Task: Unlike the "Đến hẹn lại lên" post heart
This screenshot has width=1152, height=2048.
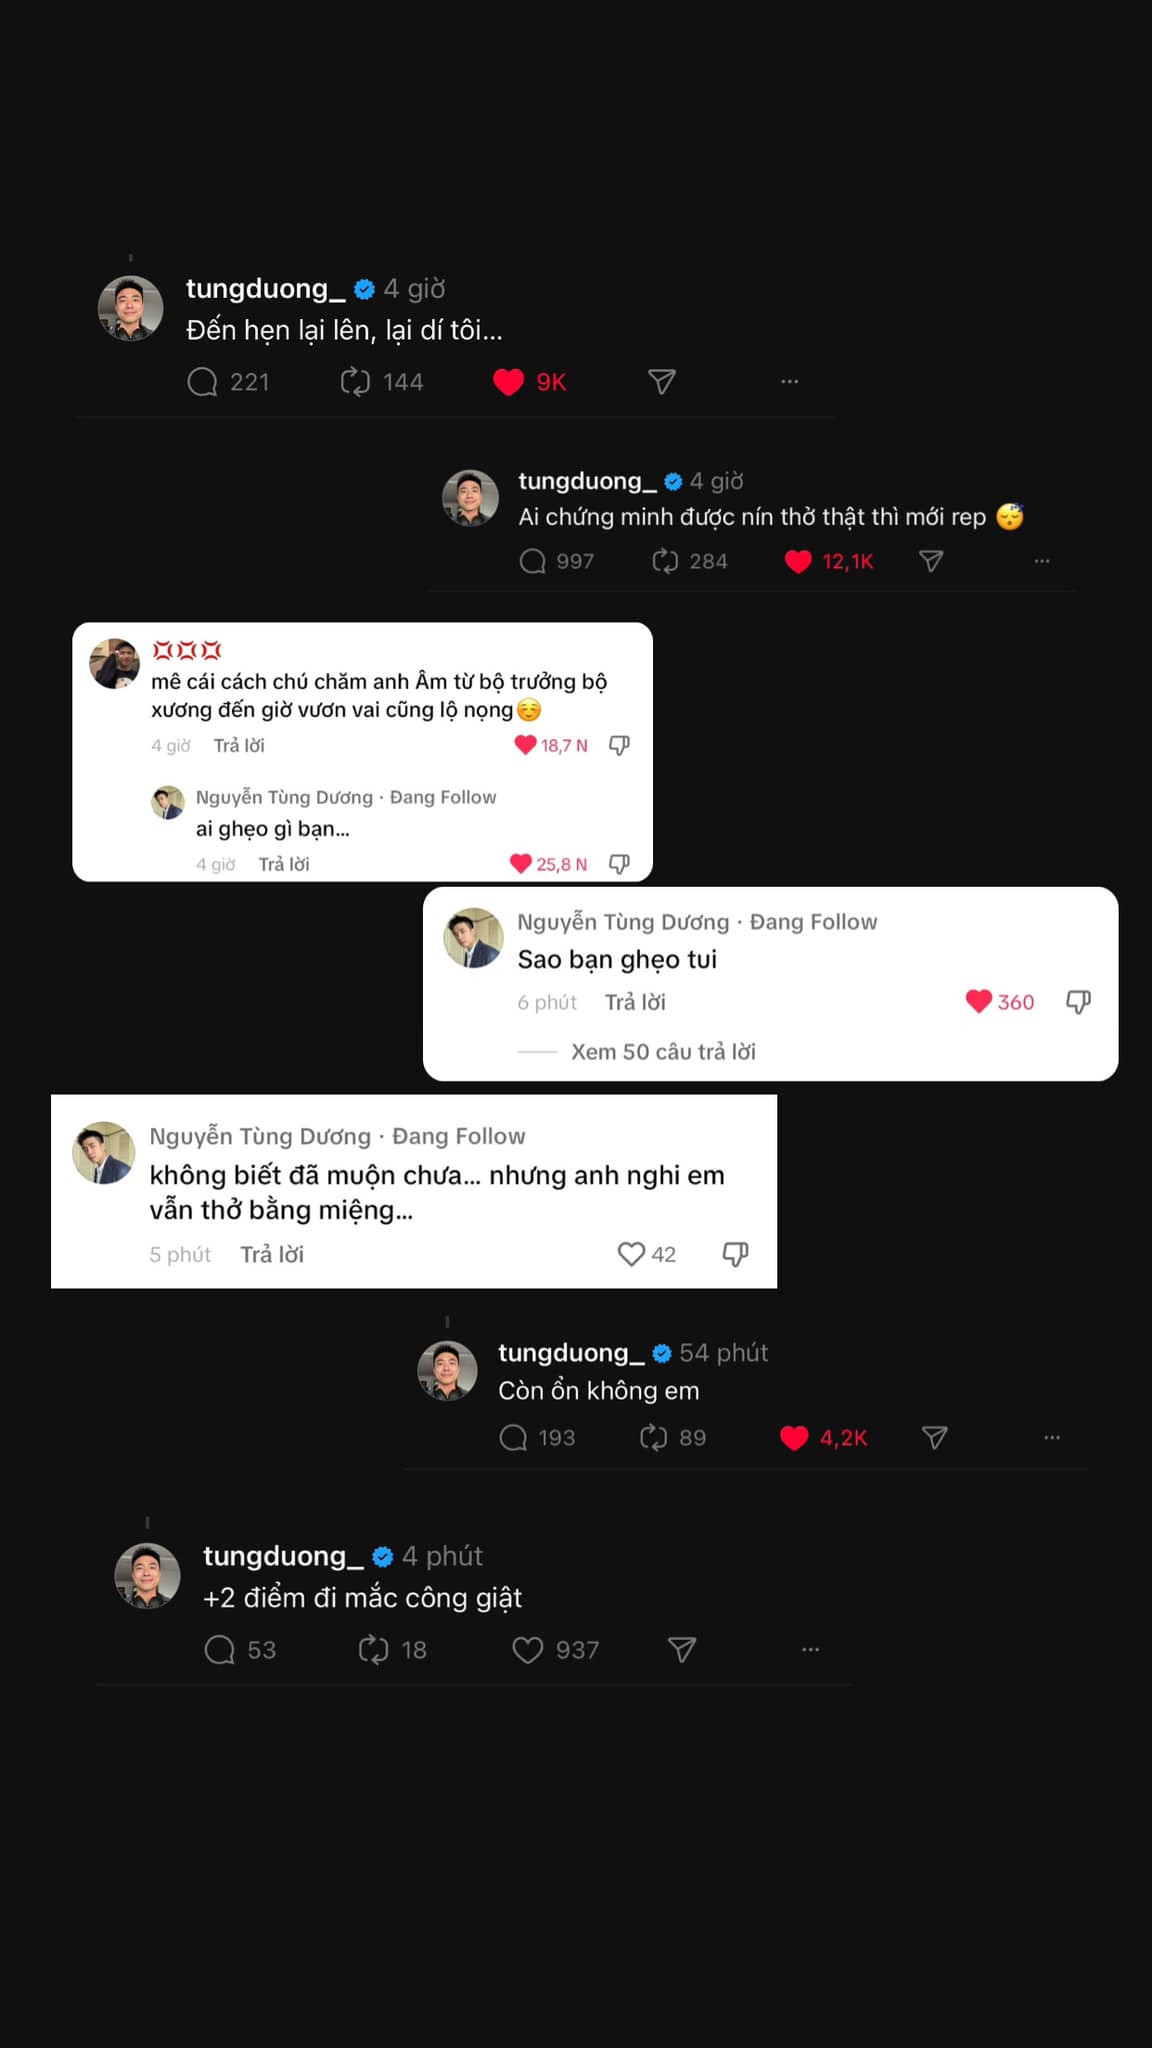Action: (508, 382)
